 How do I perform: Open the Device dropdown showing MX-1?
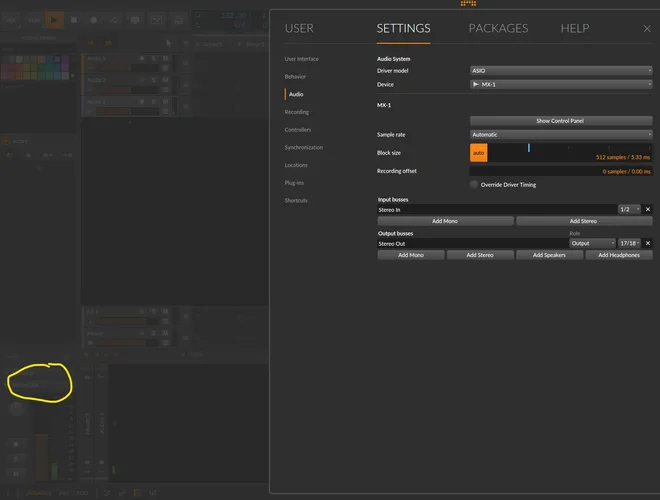click(560, 85)
